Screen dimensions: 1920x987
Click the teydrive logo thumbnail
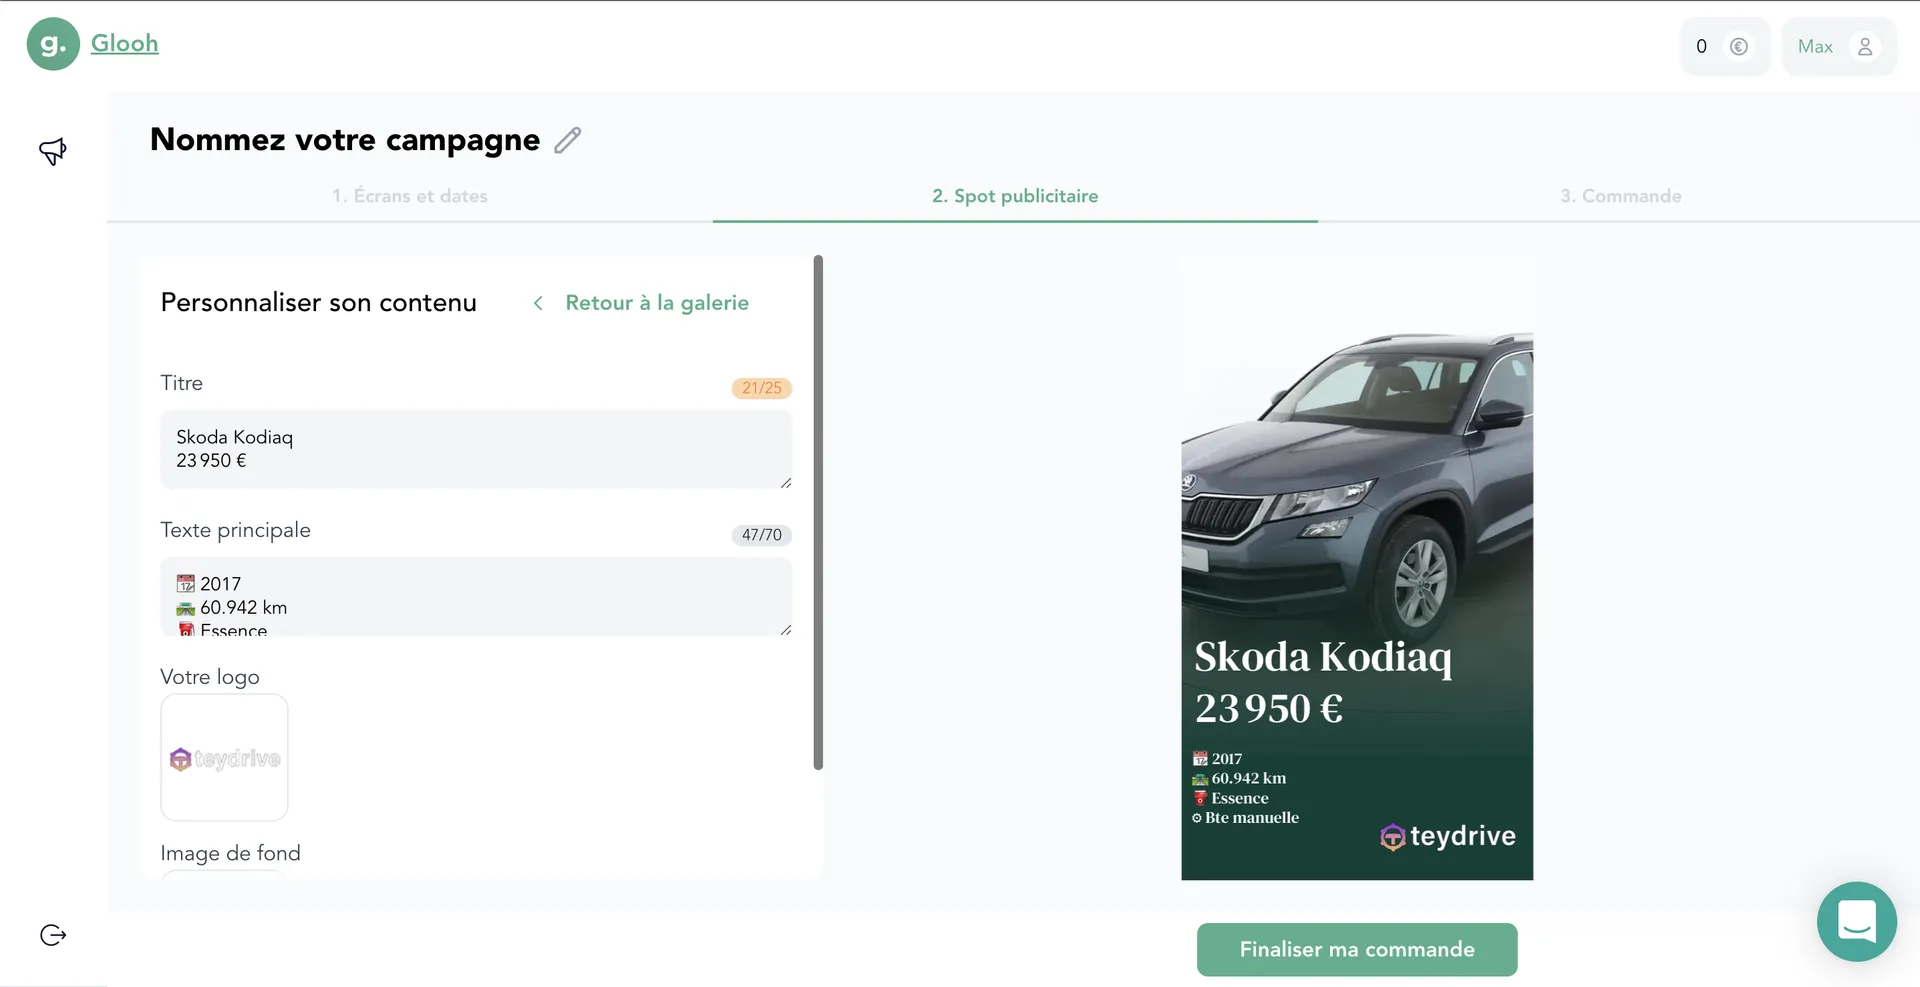tap(224, 758)
